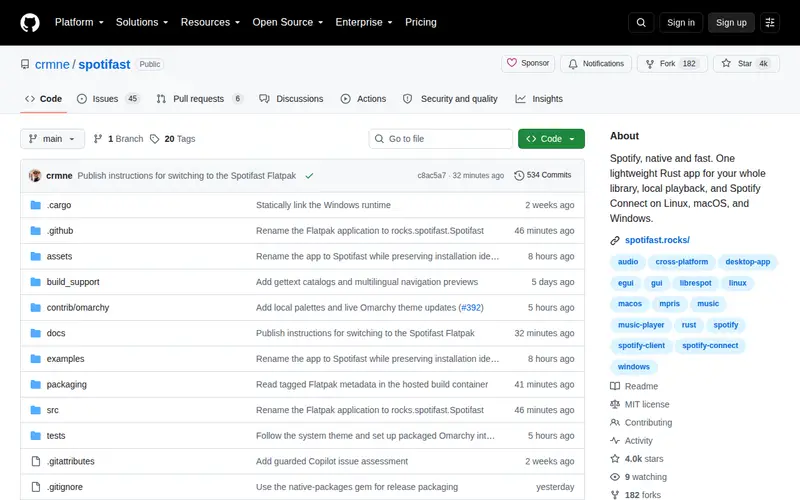Open the Pricing page

point(420,22)
